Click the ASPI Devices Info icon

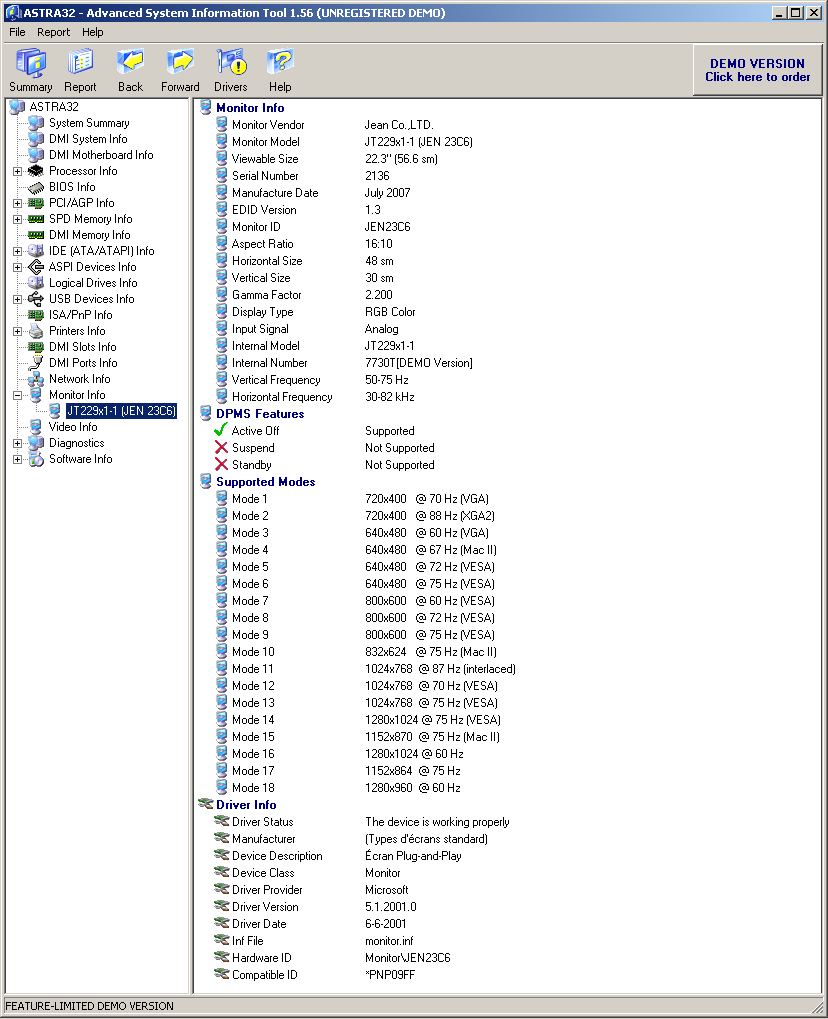[x=36, y=267]
